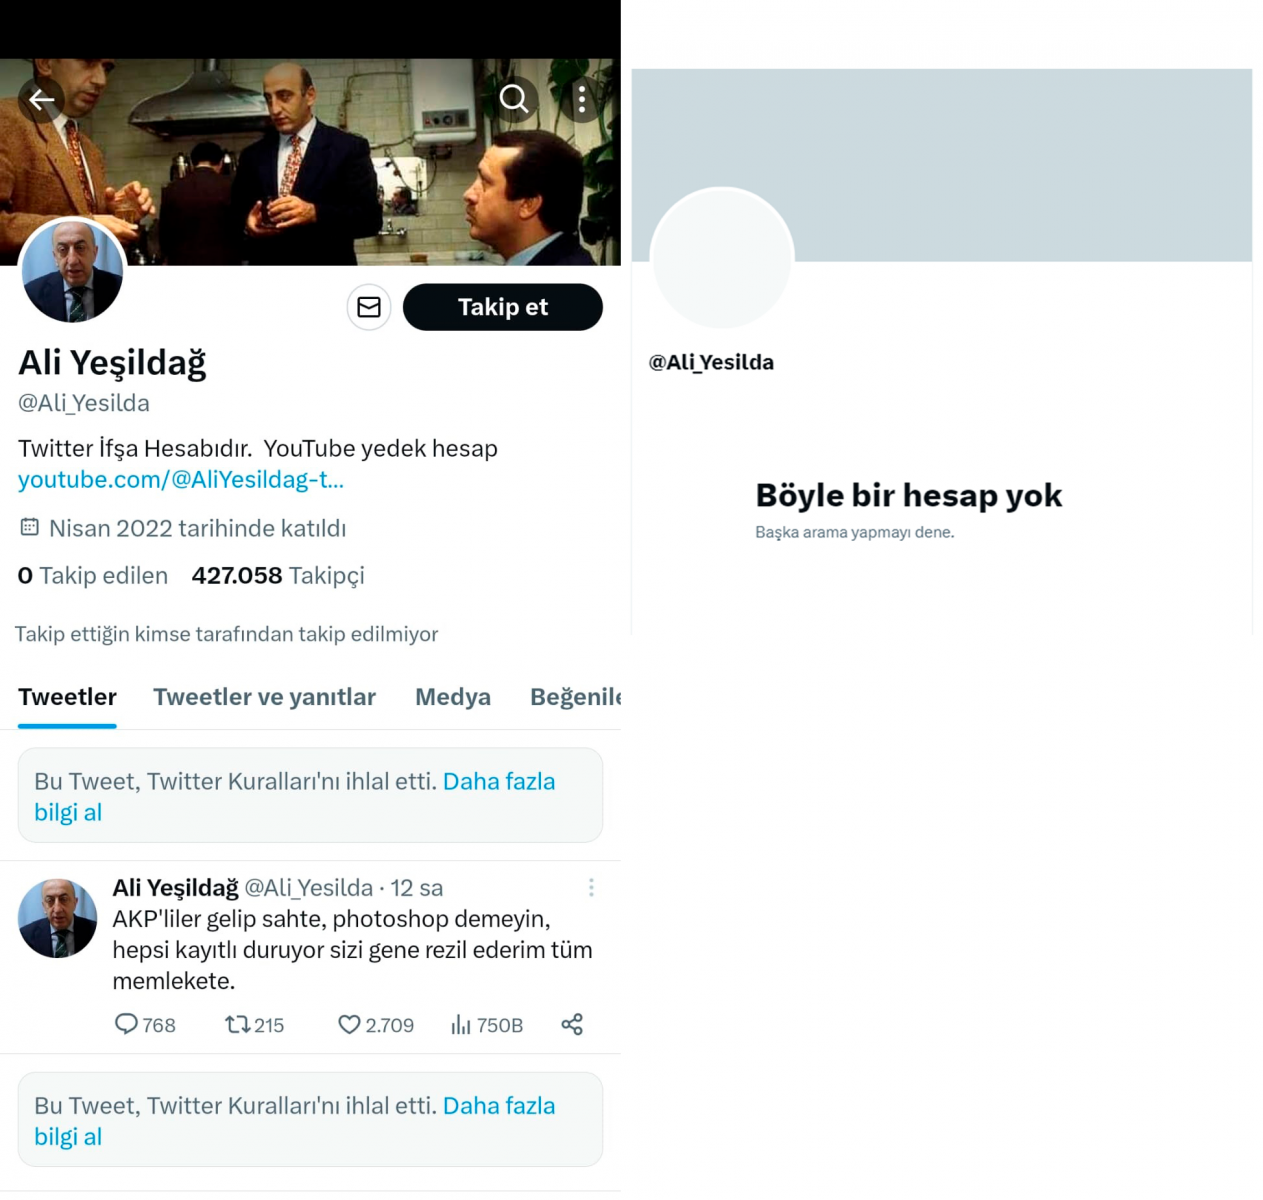Retweet the AKP'liler tweet via retweet icon
This screenshot has width=1263, height=1200.
(237, 1024)
